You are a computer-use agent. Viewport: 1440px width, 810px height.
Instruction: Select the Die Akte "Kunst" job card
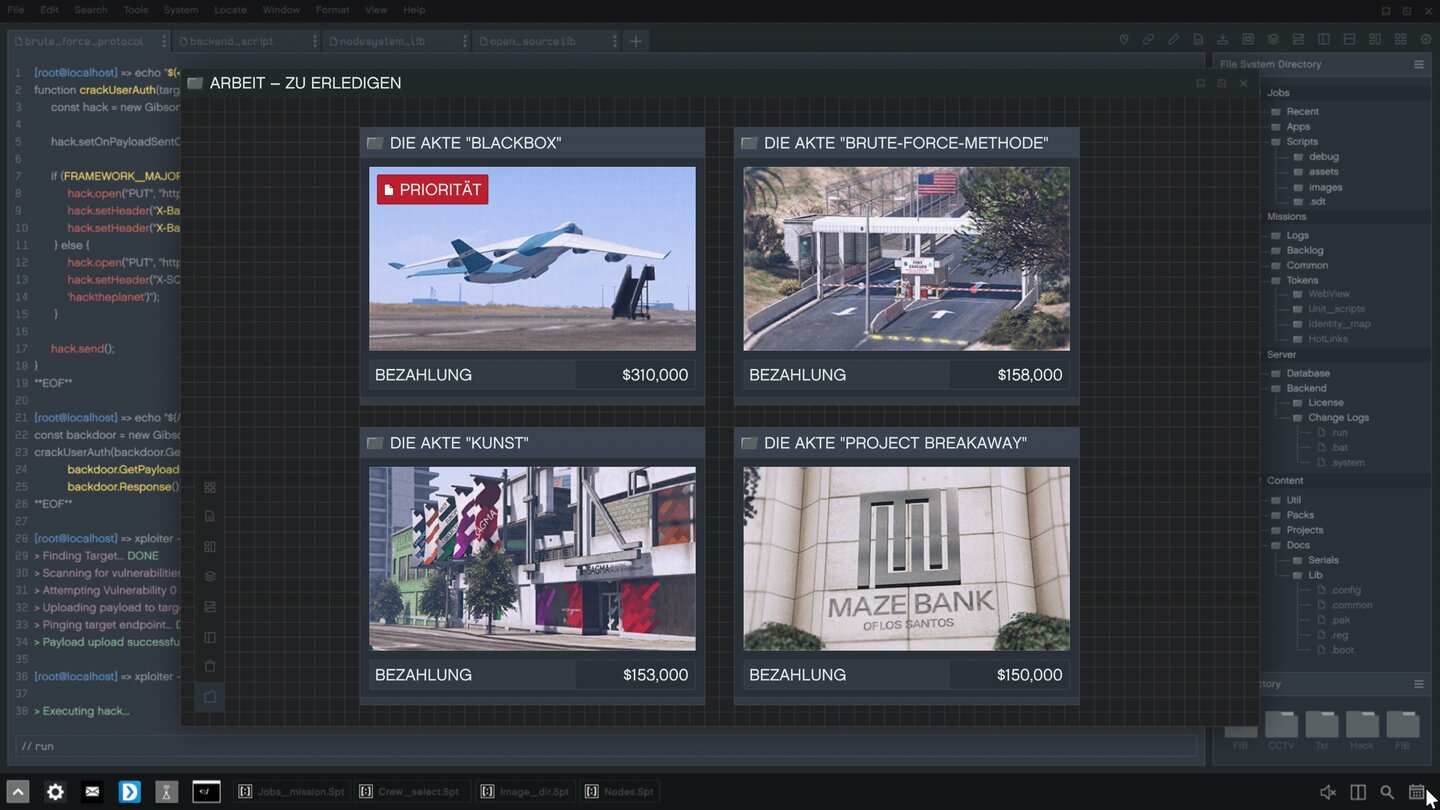tap(532, 565)
